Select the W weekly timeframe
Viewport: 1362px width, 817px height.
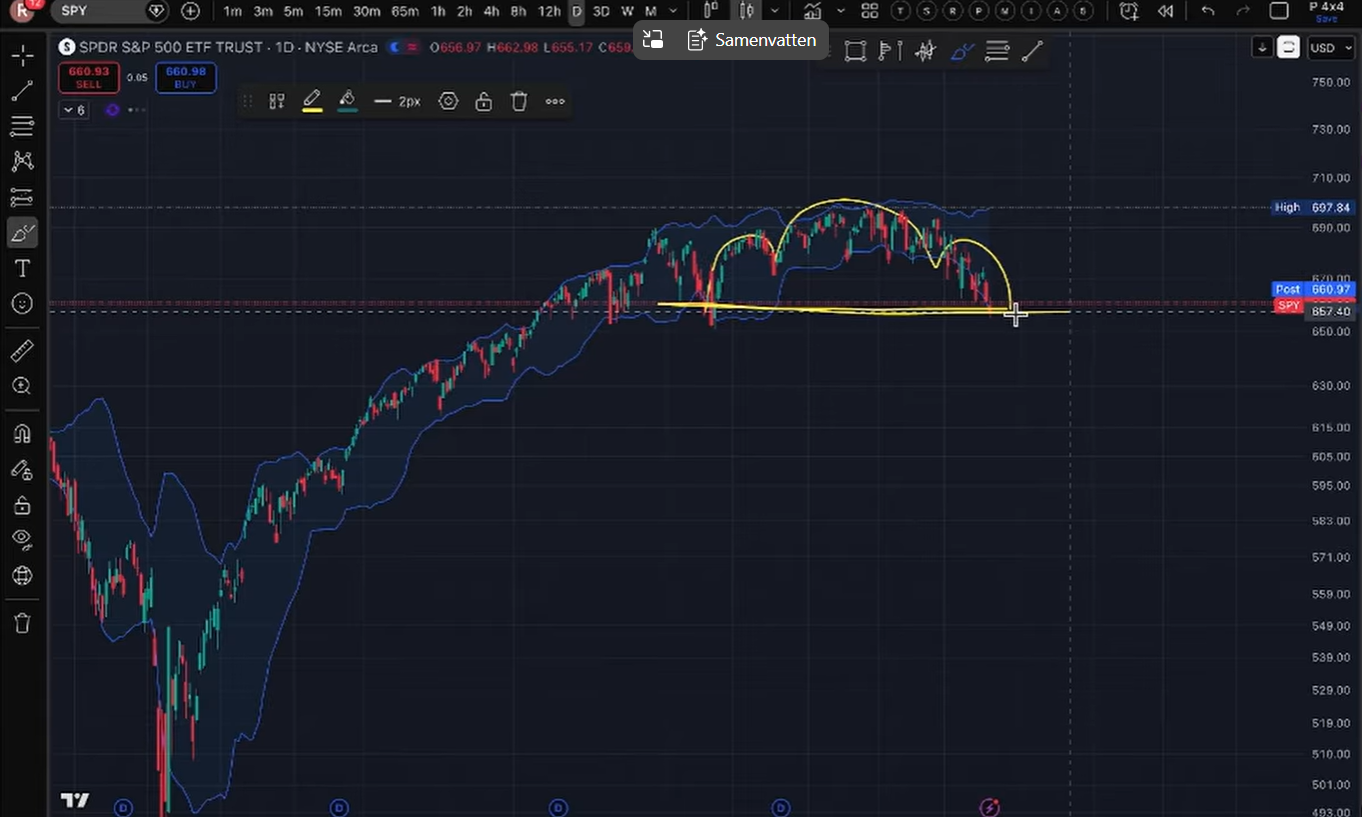tap(627, 11)
